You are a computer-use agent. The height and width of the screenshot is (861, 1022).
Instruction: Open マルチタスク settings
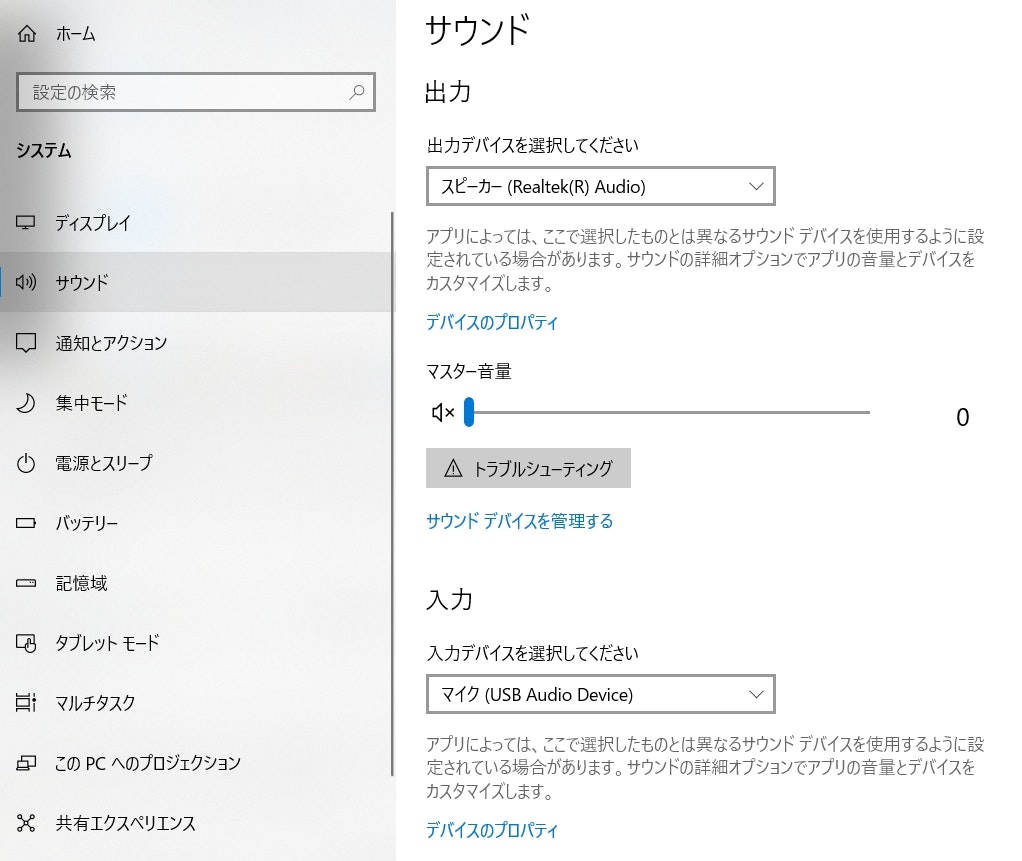coord(196,703)
